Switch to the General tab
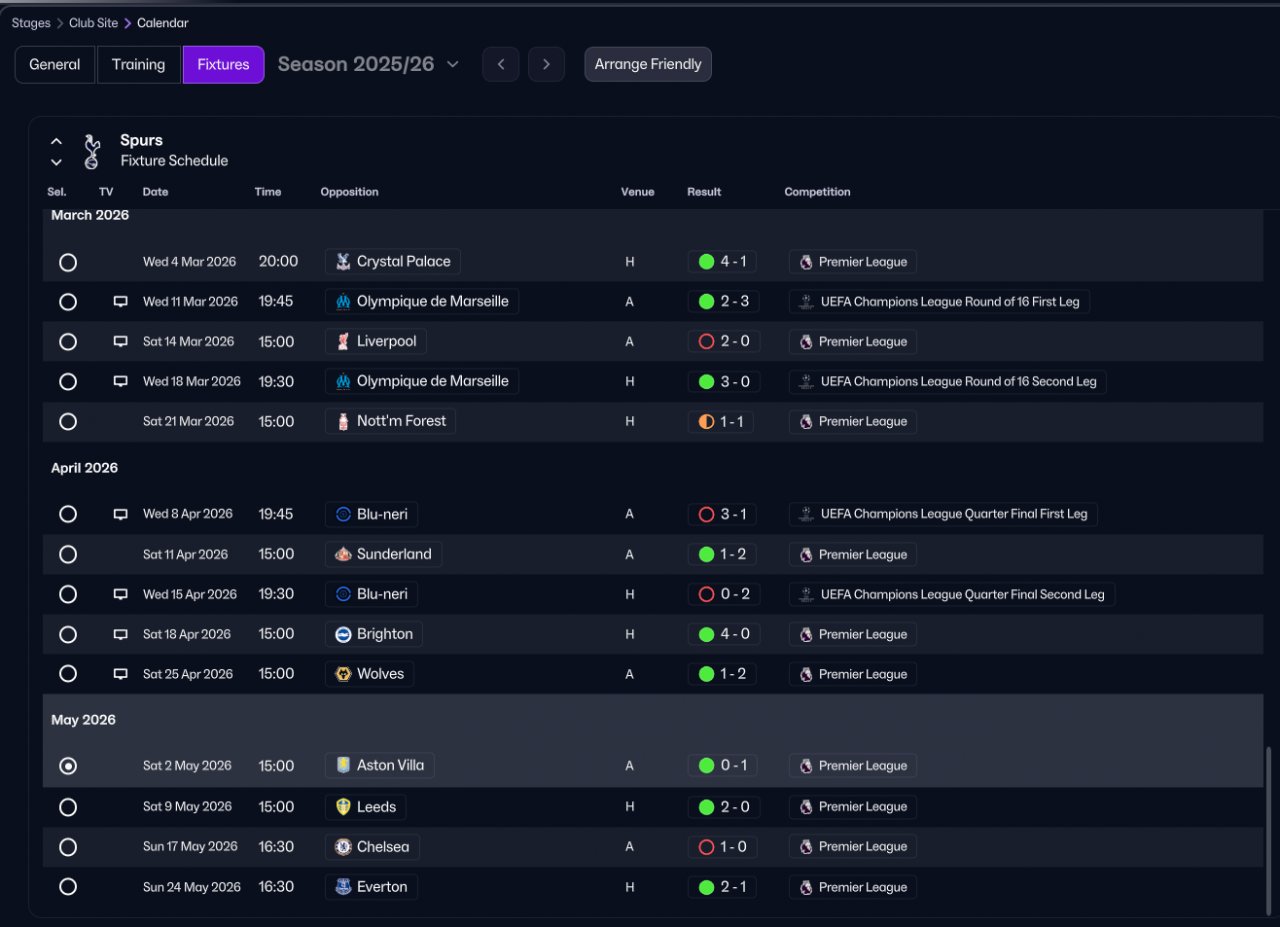This screenshot has width=1280, height=927. tap(55, 64)
